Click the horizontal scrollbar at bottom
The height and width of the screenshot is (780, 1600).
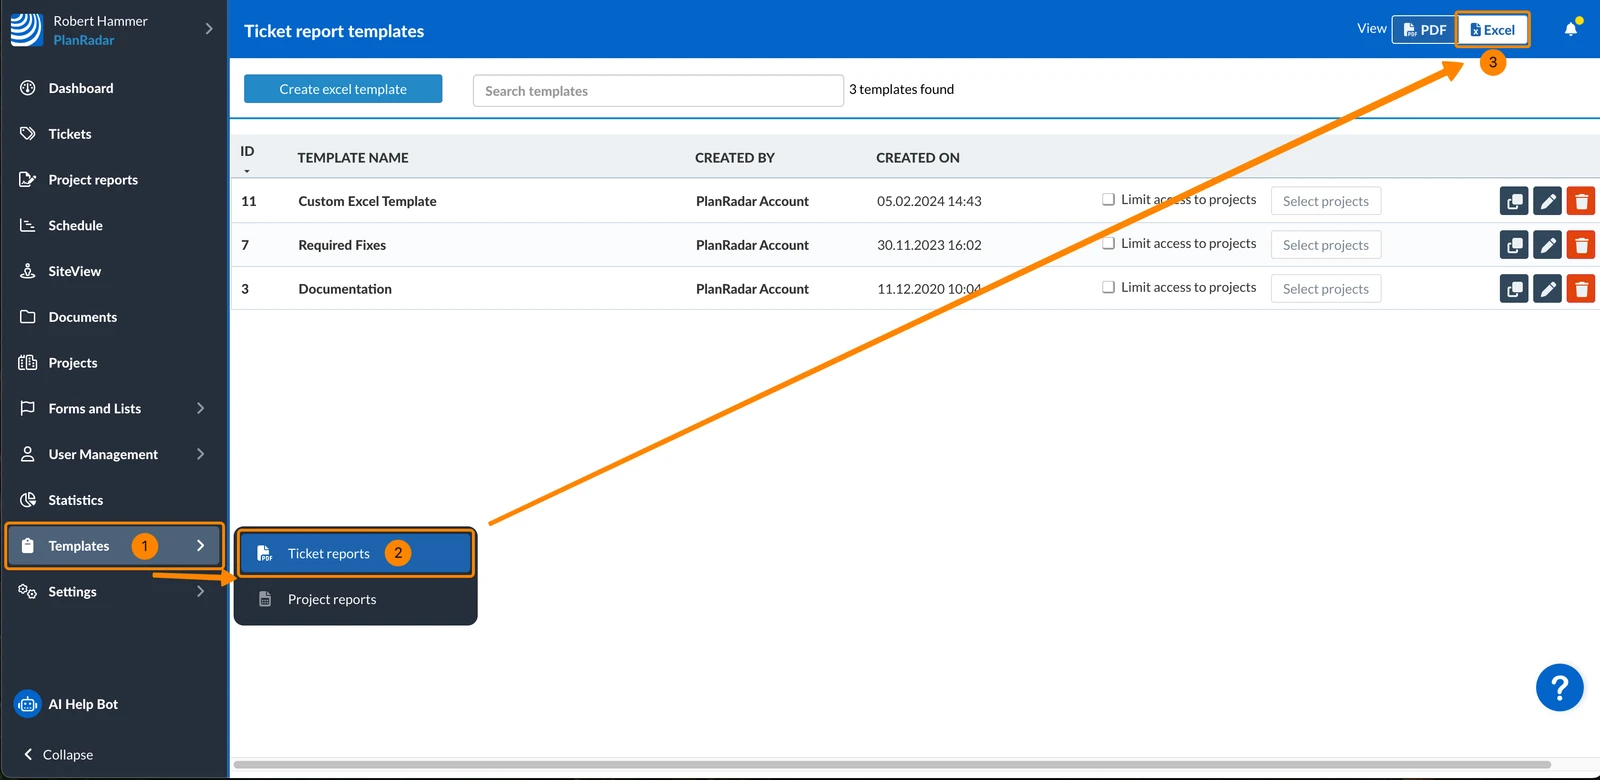coord(892,764)
